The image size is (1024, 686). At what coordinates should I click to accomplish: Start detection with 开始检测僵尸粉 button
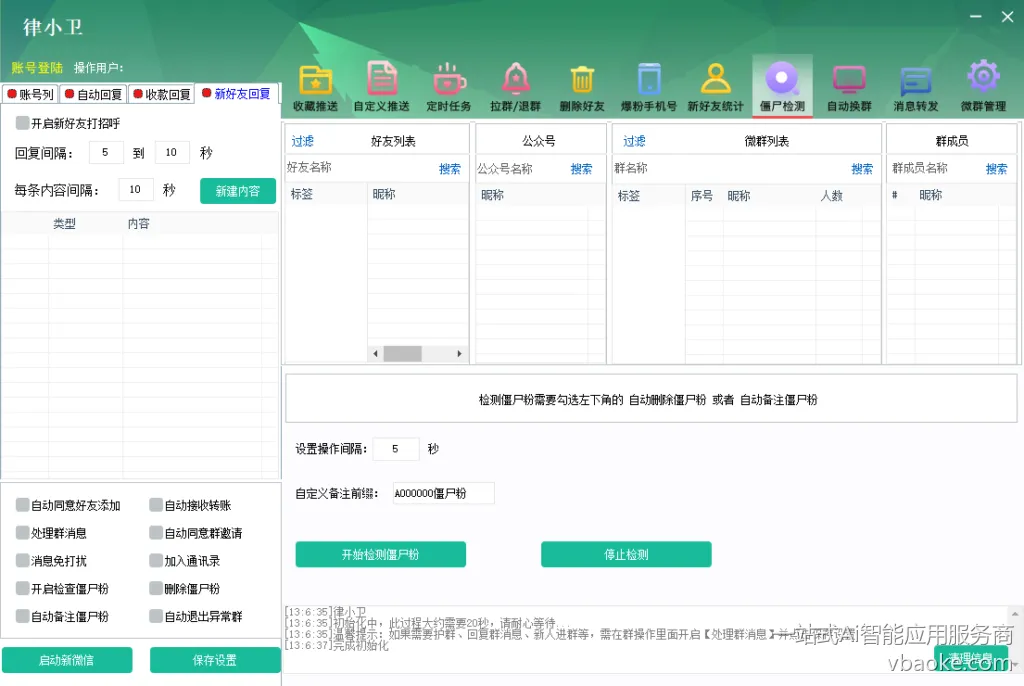pyautogui.click(x=380, y=554)
